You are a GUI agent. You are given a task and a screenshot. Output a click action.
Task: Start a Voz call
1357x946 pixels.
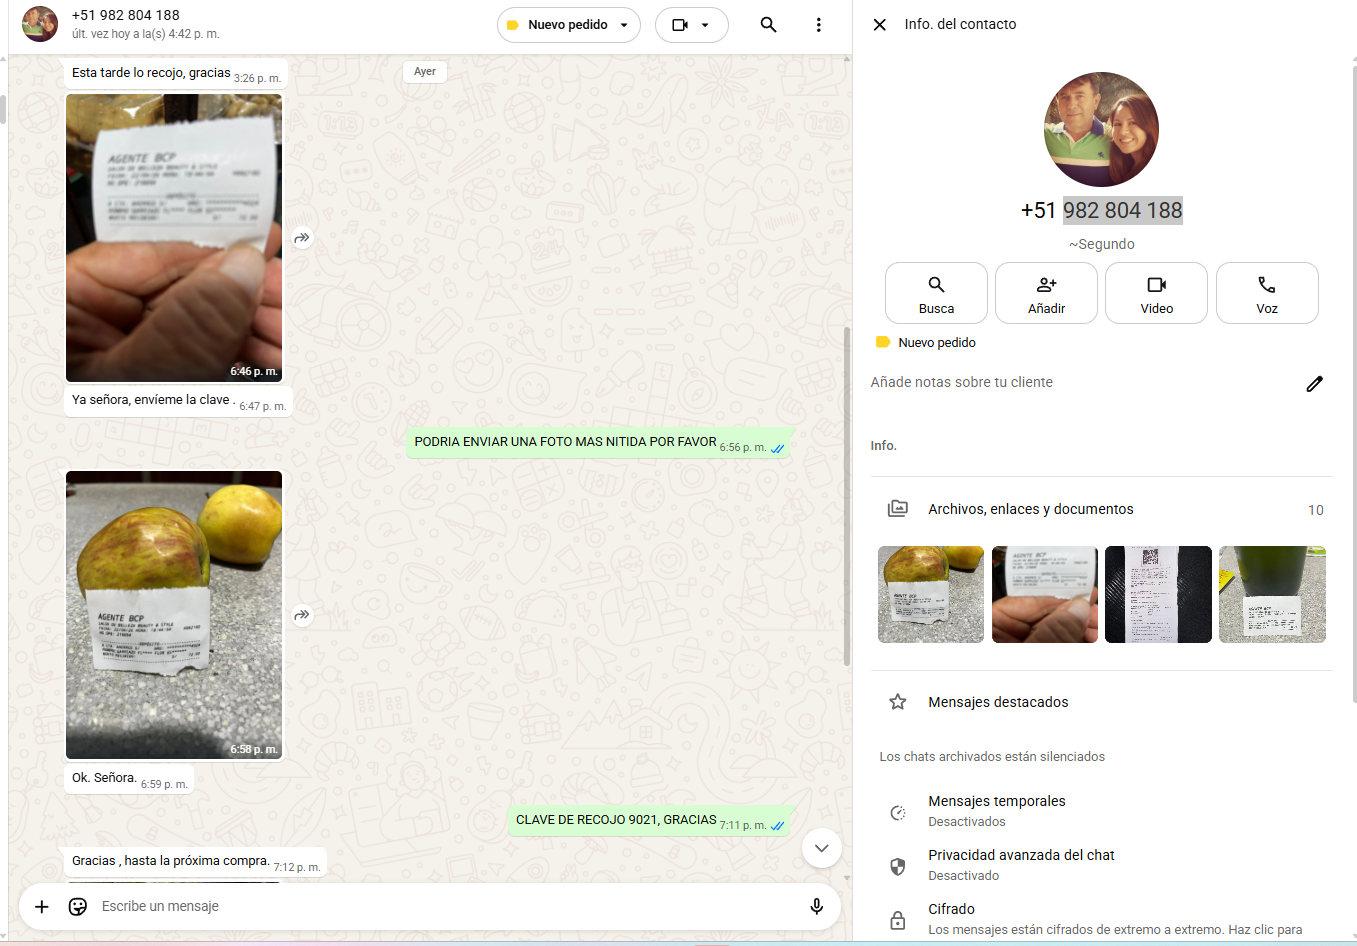(1266, 293)
